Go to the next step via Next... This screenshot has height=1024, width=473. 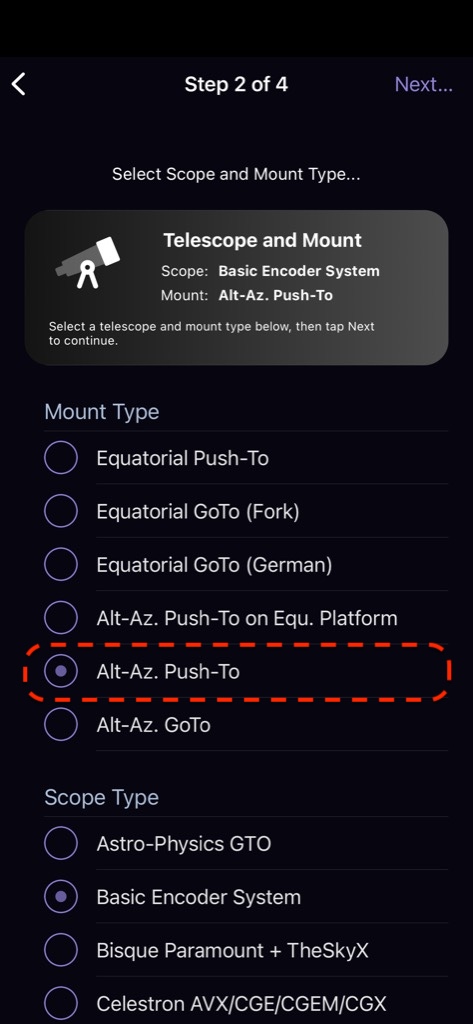point(423,84)
